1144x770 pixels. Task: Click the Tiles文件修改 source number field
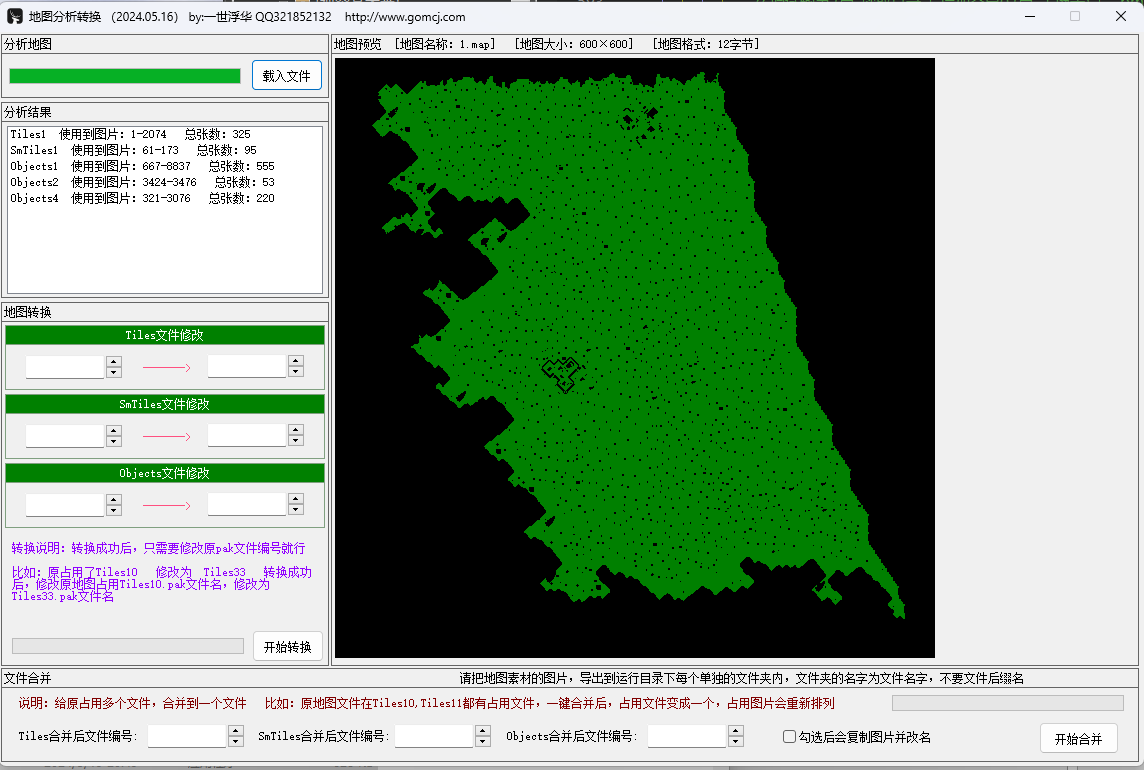[x=65, y=366]
